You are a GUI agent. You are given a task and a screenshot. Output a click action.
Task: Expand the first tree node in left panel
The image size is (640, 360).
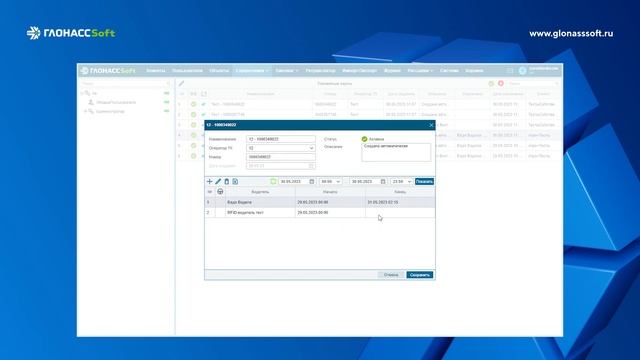tap(82, 93)
